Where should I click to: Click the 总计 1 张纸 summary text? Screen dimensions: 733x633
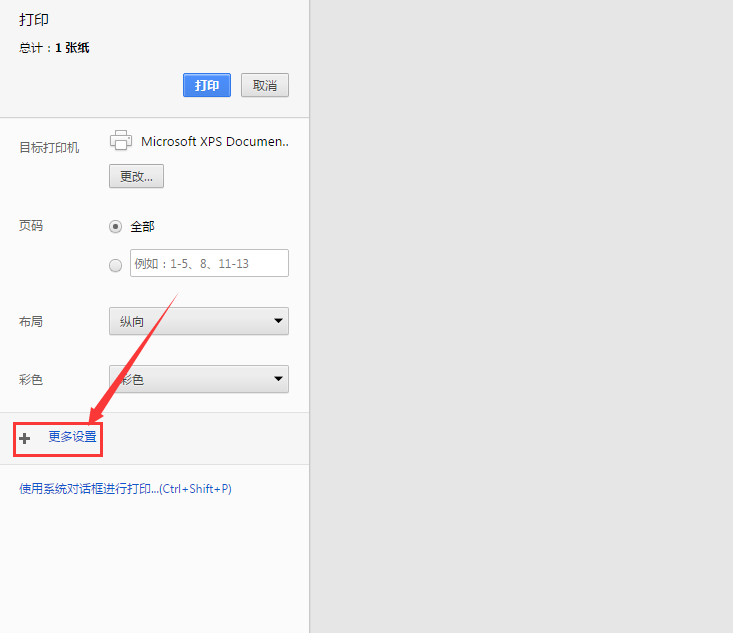54,48
